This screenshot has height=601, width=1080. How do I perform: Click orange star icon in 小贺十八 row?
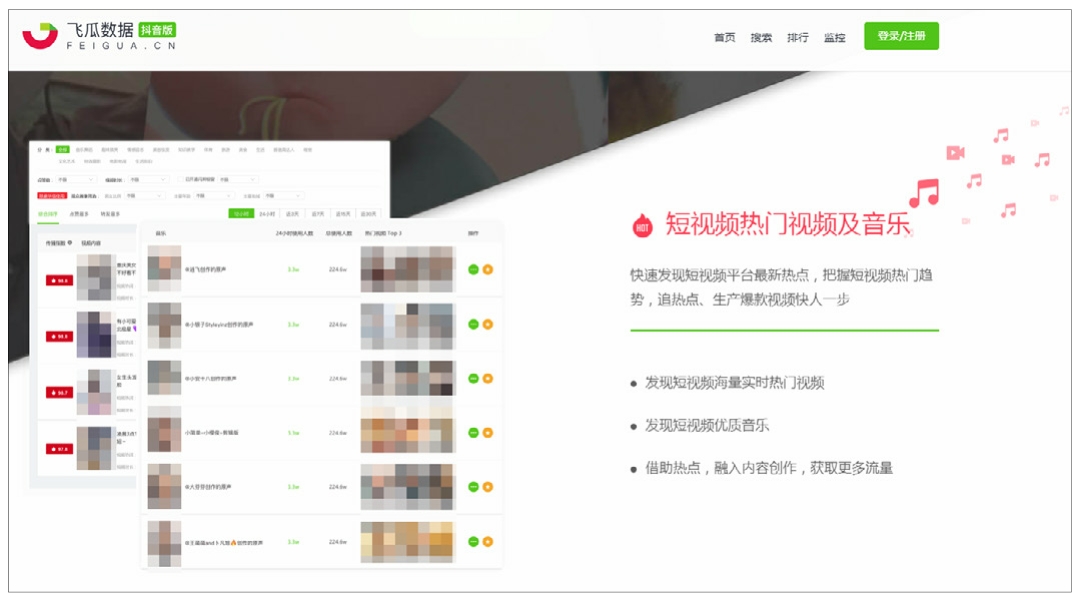[488, 379]
